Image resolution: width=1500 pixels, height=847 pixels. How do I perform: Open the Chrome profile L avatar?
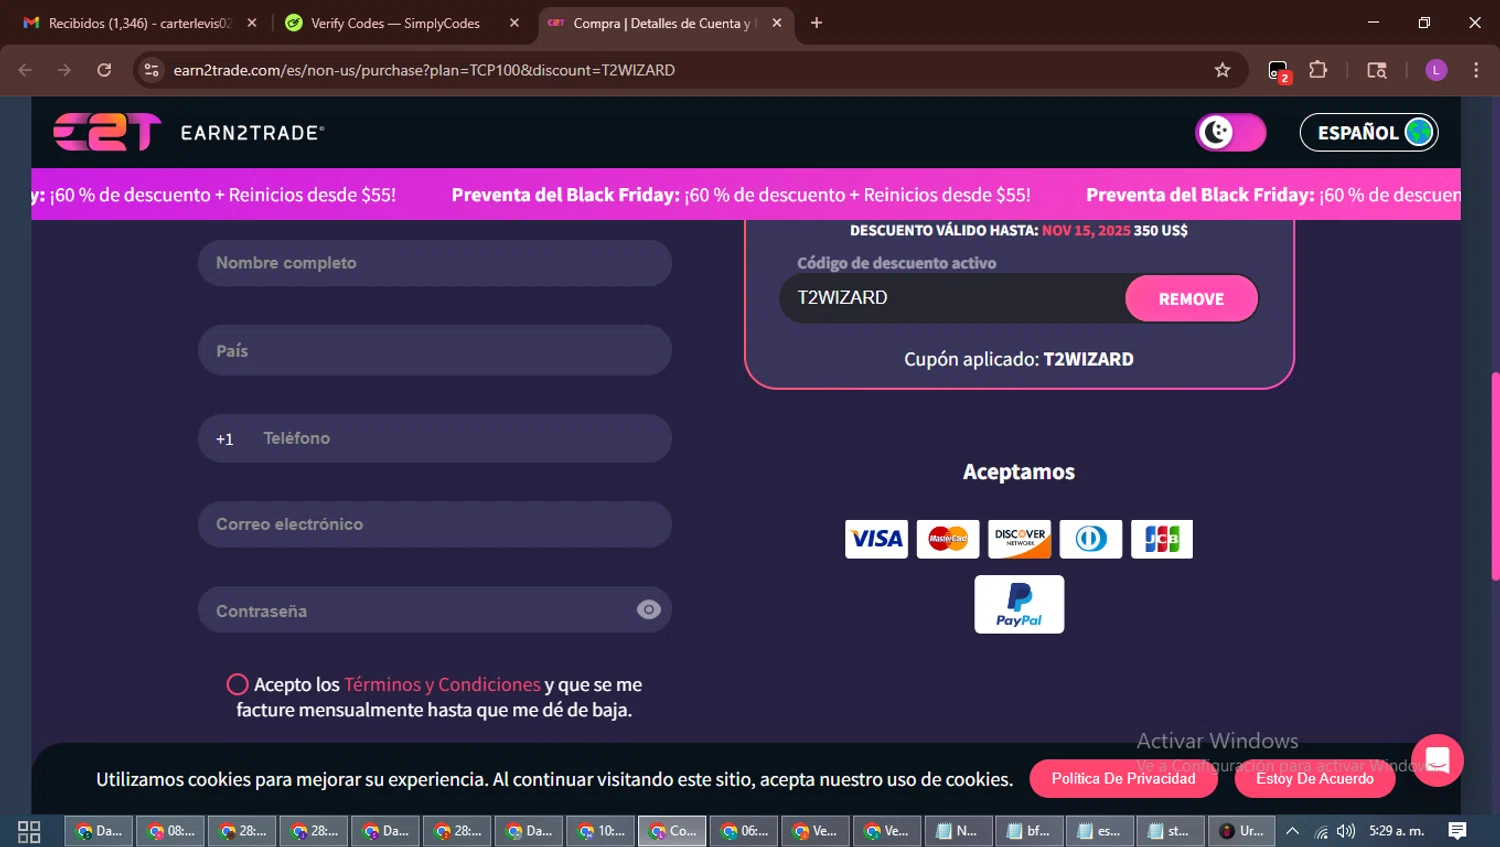pos(1436,70)
